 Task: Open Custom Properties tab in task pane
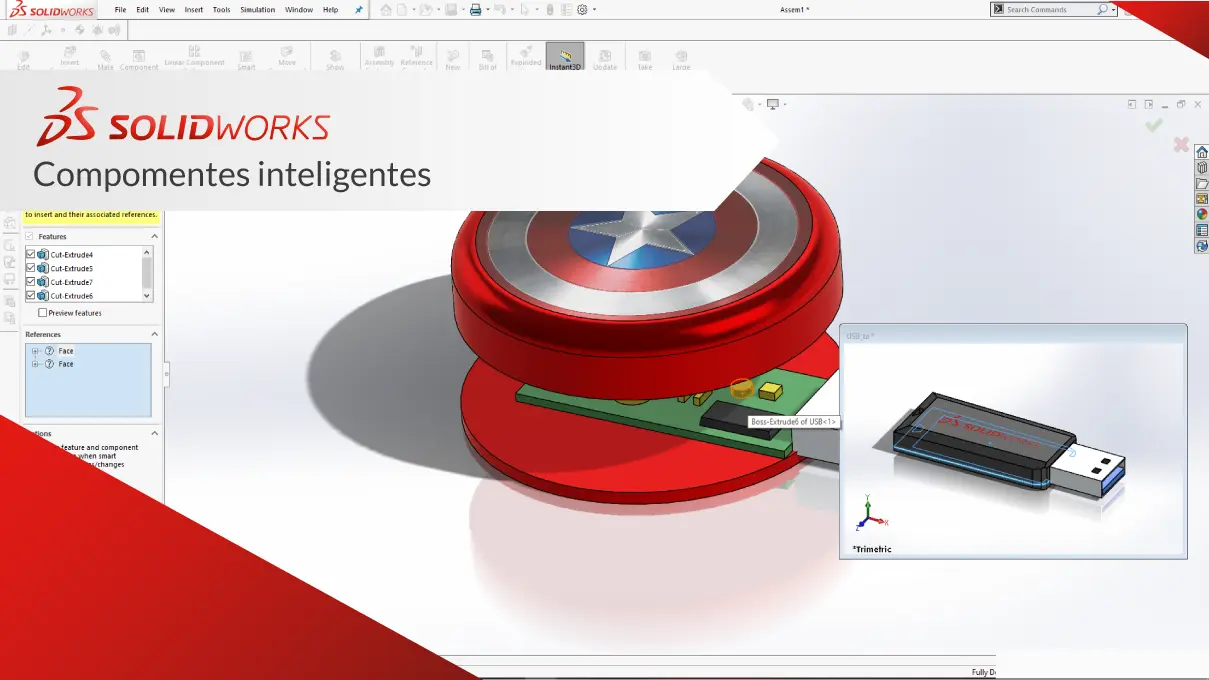1202,230
